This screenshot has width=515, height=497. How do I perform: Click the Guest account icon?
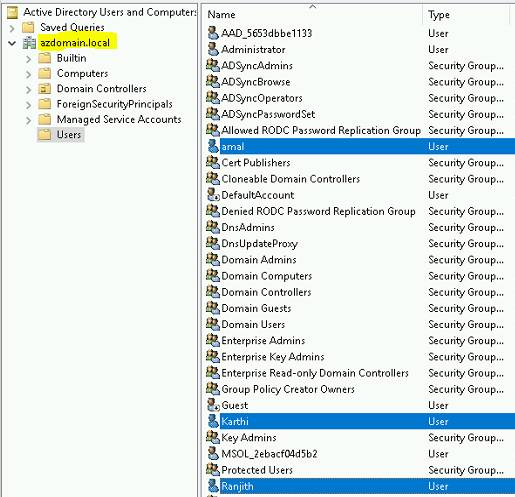pos(213,405)
